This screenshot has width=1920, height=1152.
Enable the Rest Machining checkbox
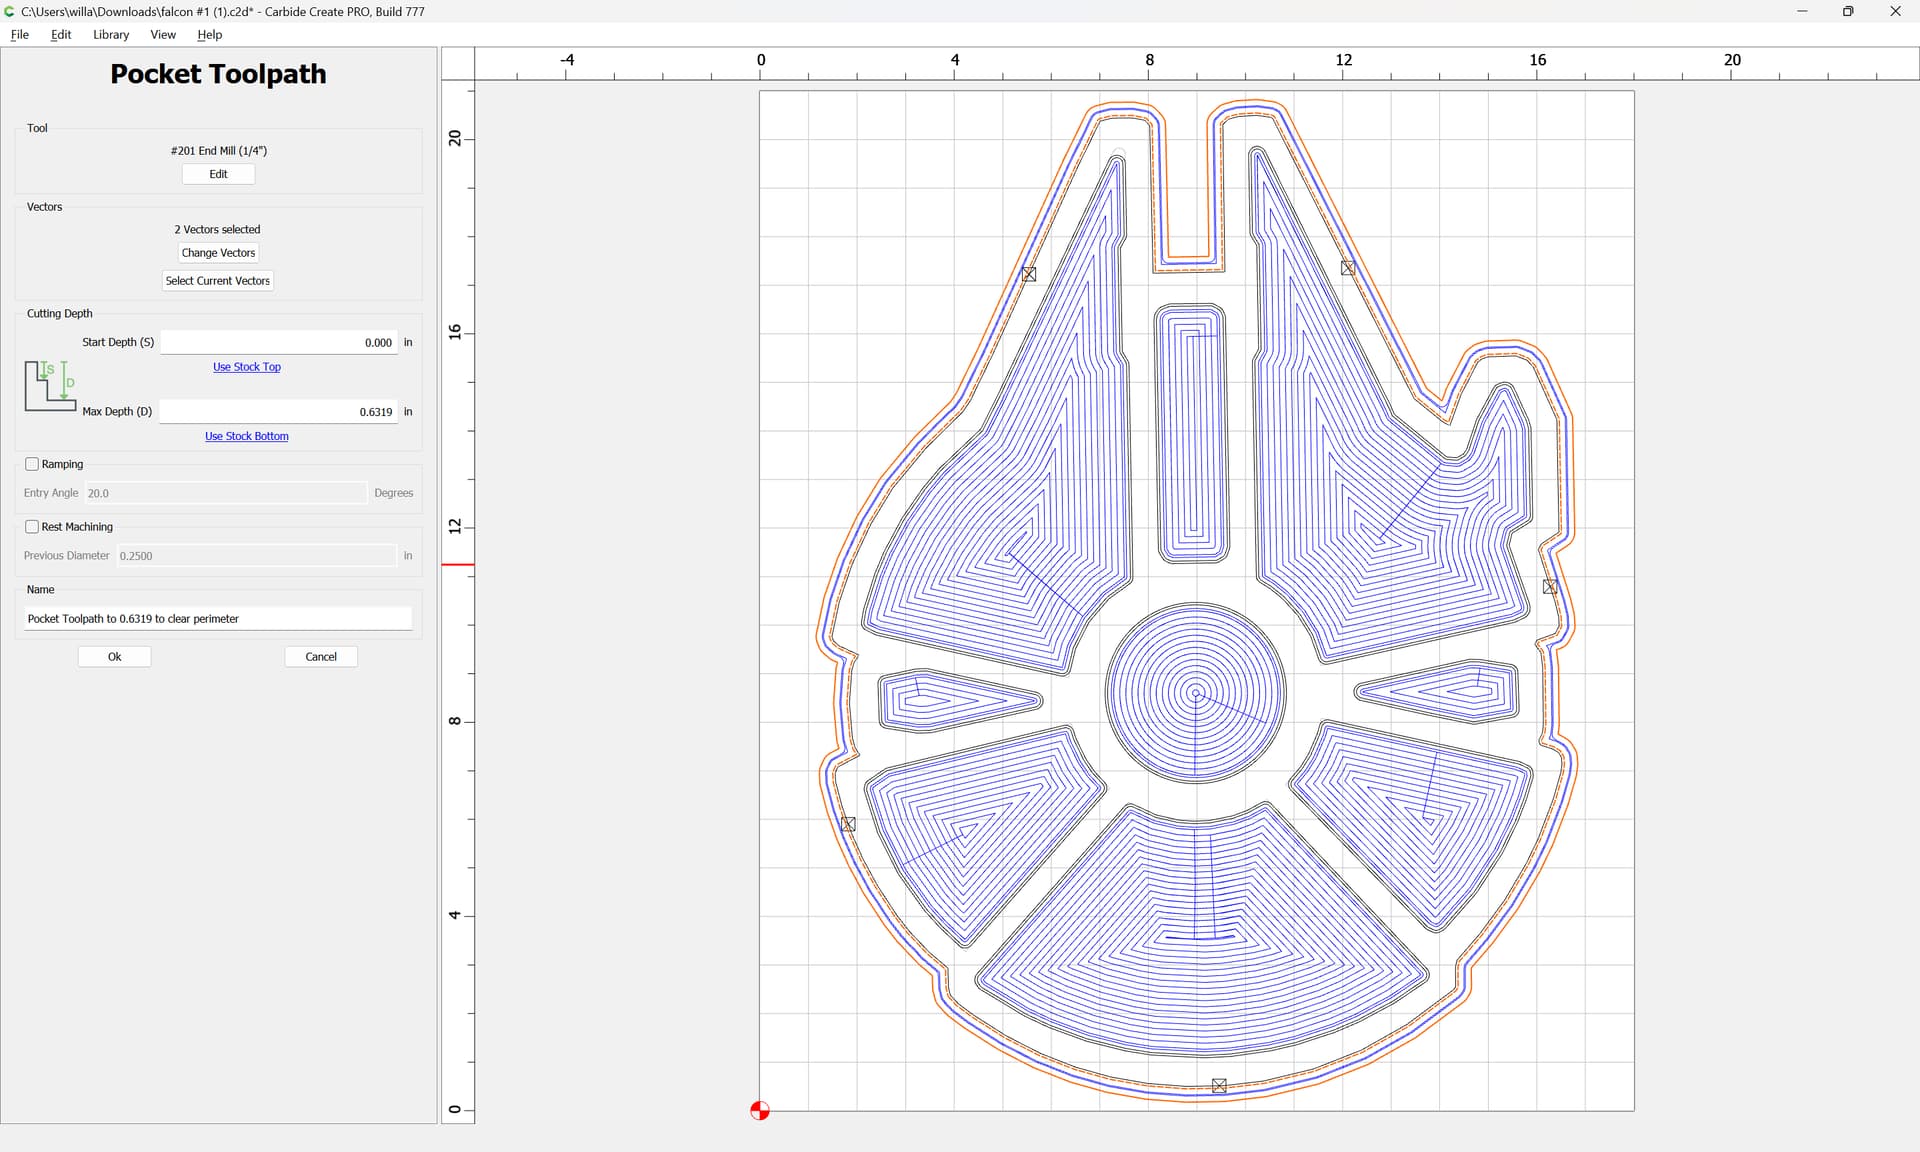pos(32,527)
